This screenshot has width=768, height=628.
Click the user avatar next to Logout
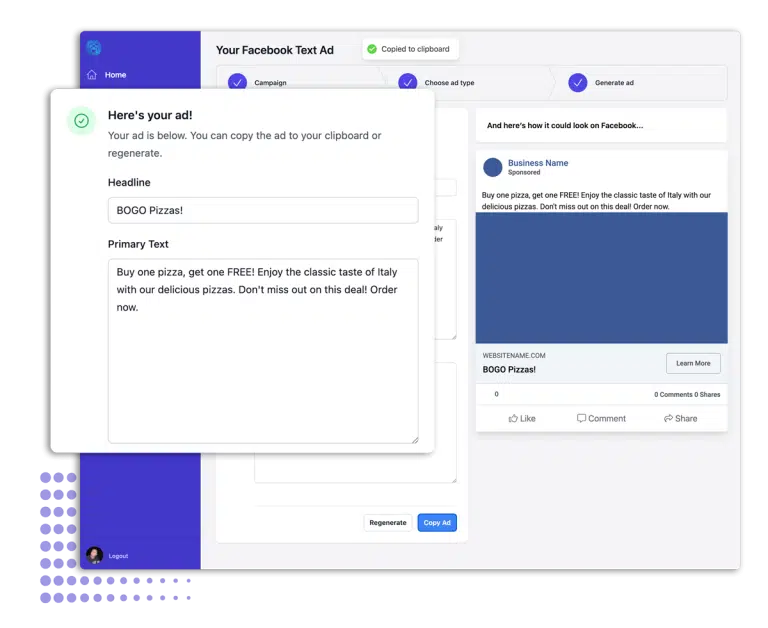coord(94,555)
